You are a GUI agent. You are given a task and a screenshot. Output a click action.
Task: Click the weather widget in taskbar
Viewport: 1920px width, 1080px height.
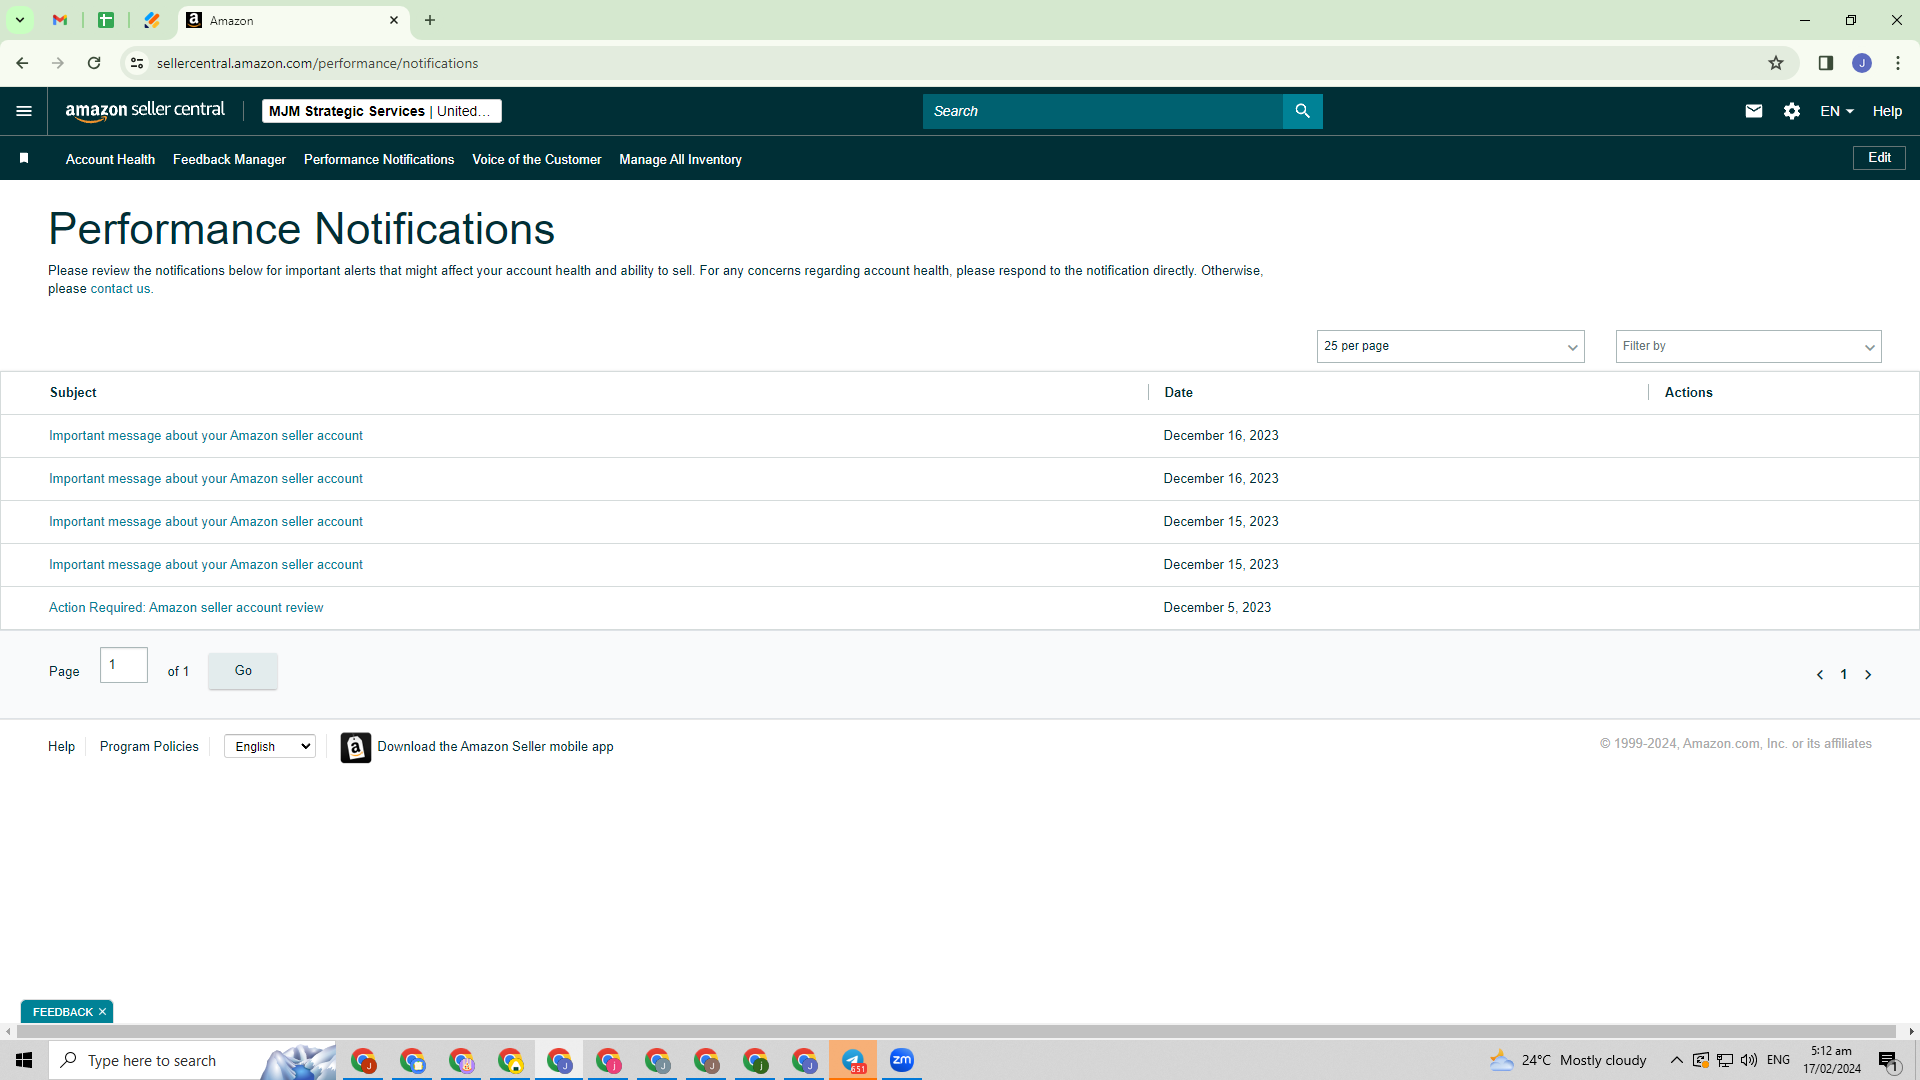(x=1568, y=1060)
